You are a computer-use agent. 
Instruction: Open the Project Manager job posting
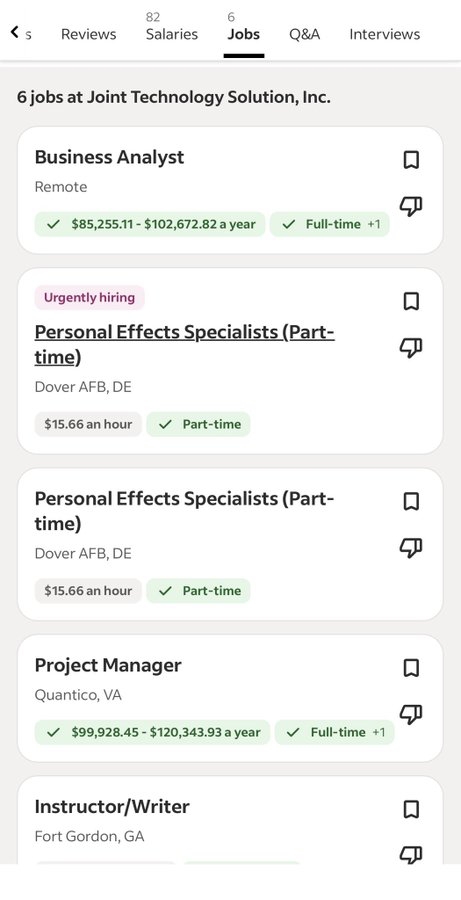point(108,666)
